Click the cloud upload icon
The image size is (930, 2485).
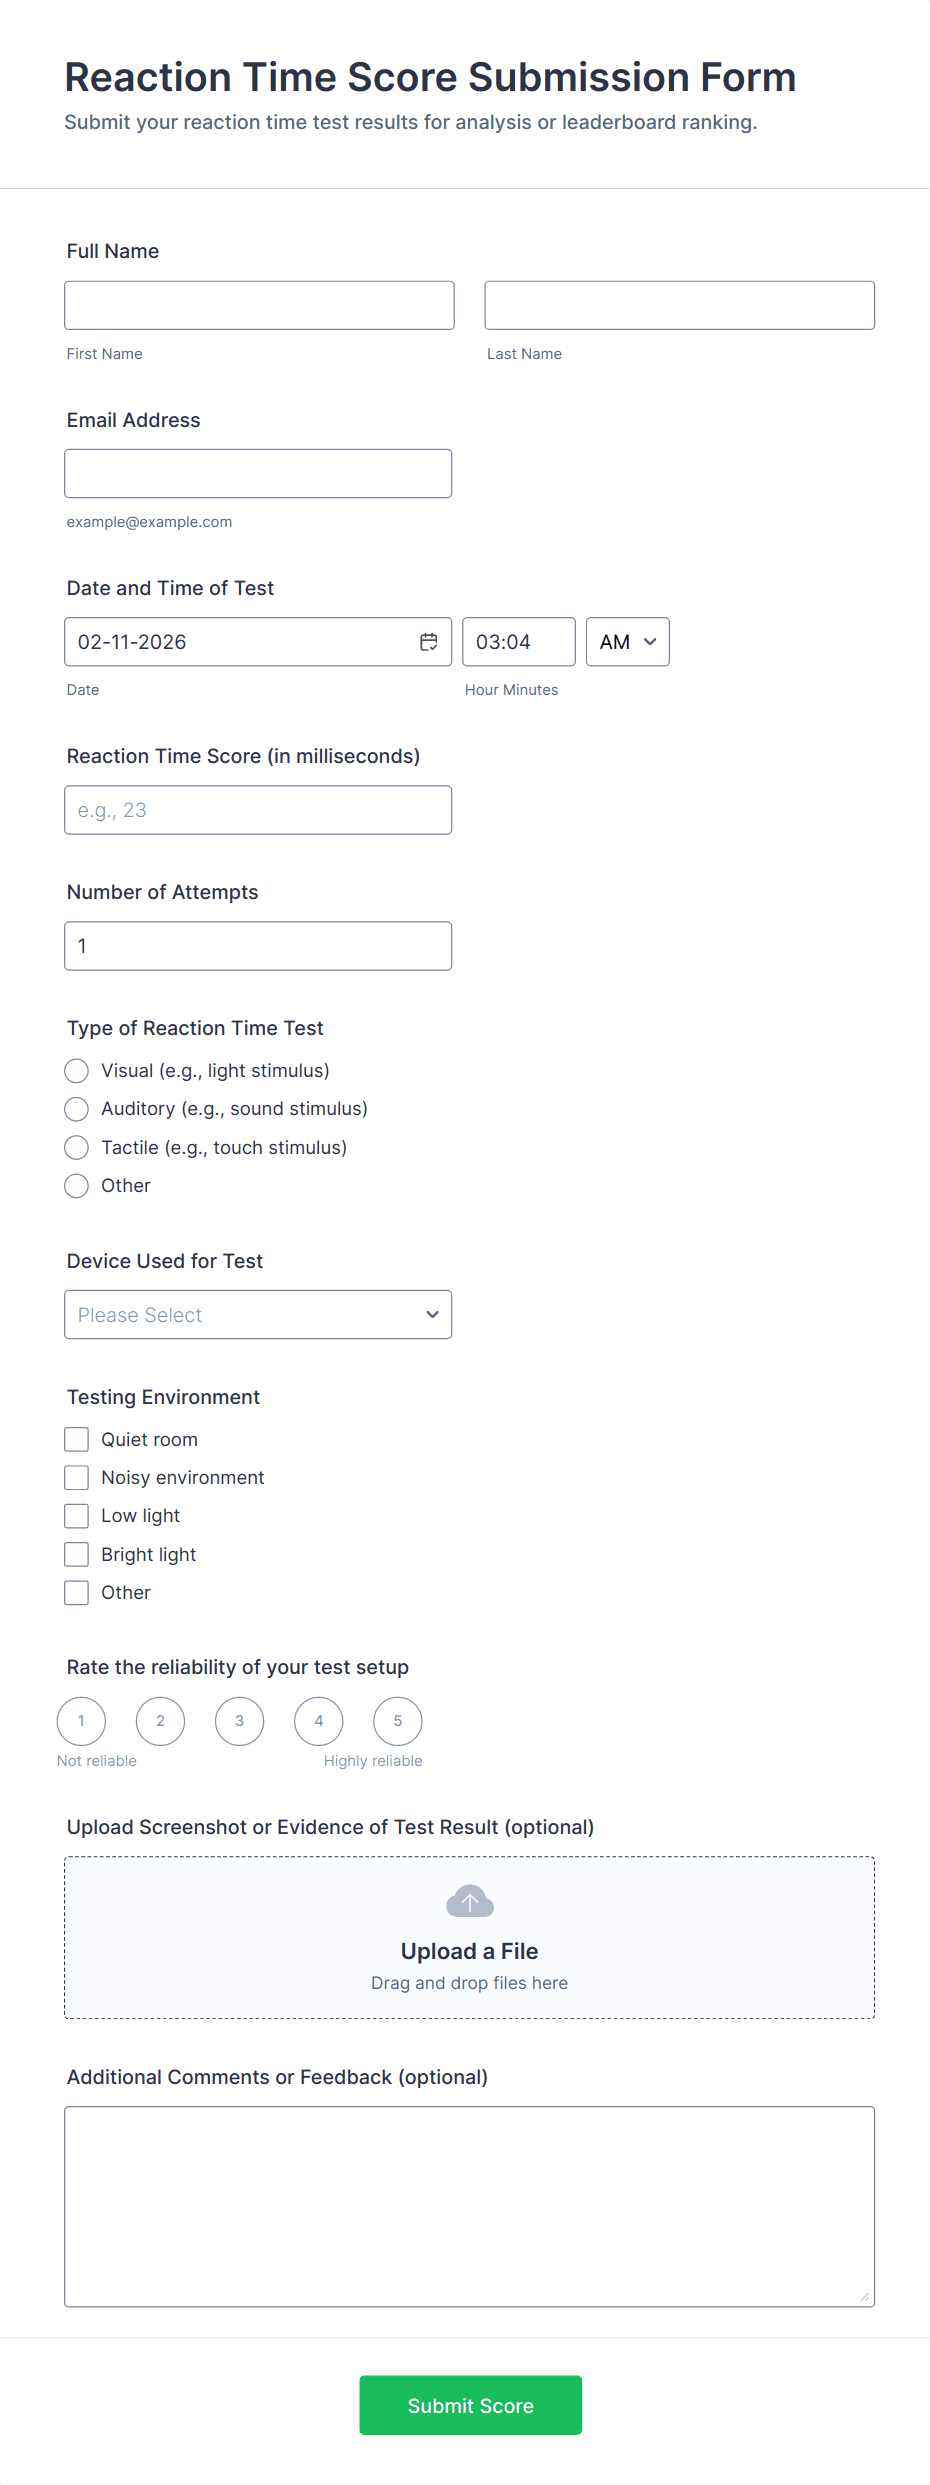pyautogui.click(x=470, y=1901)
